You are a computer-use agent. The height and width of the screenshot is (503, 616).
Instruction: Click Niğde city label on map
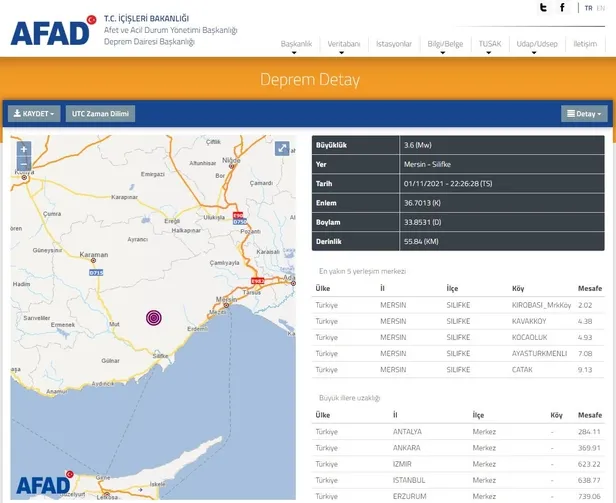[231, 160]
